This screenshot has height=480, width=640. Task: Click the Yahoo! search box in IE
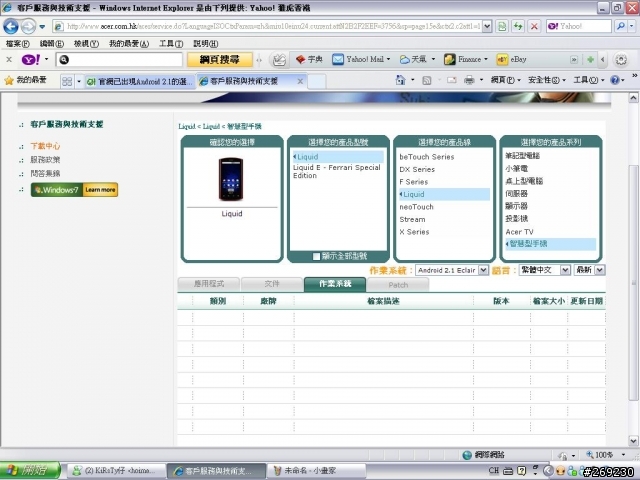point(579,27)
